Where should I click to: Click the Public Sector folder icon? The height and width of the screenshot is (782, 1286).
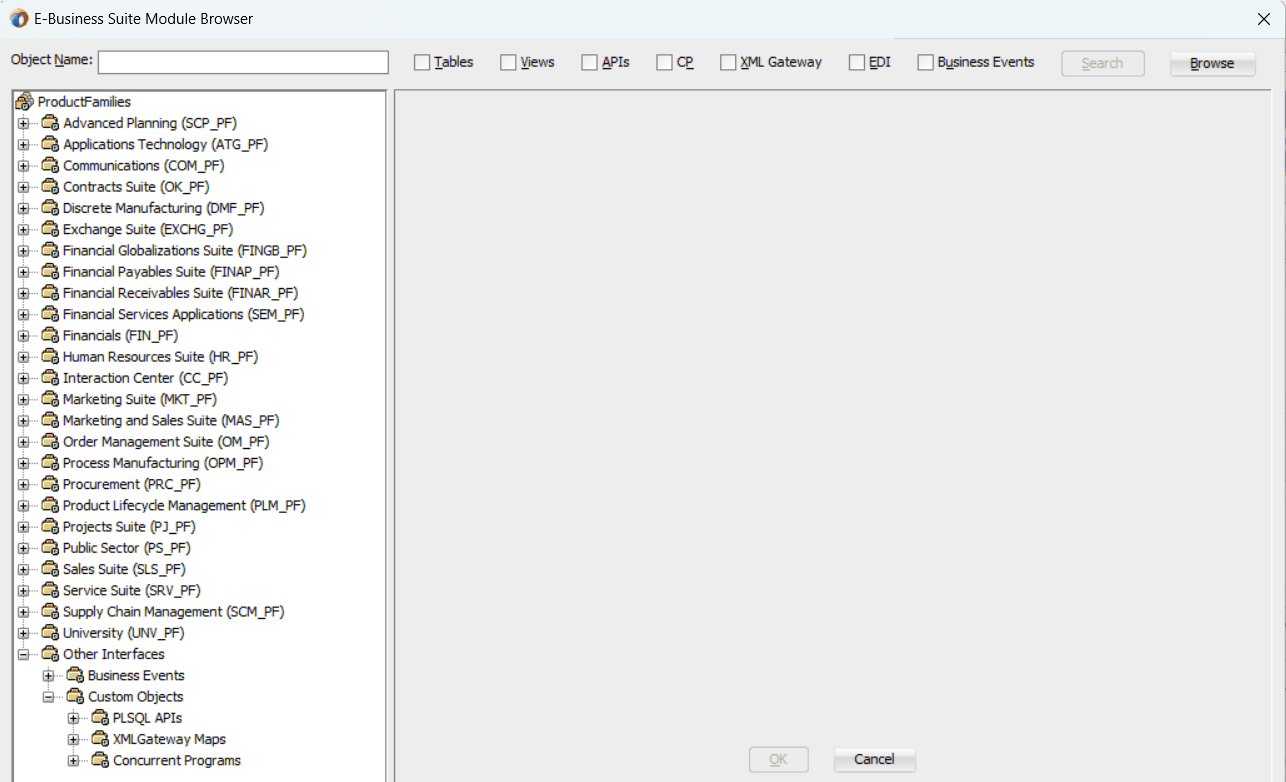[x=50, y=548]
